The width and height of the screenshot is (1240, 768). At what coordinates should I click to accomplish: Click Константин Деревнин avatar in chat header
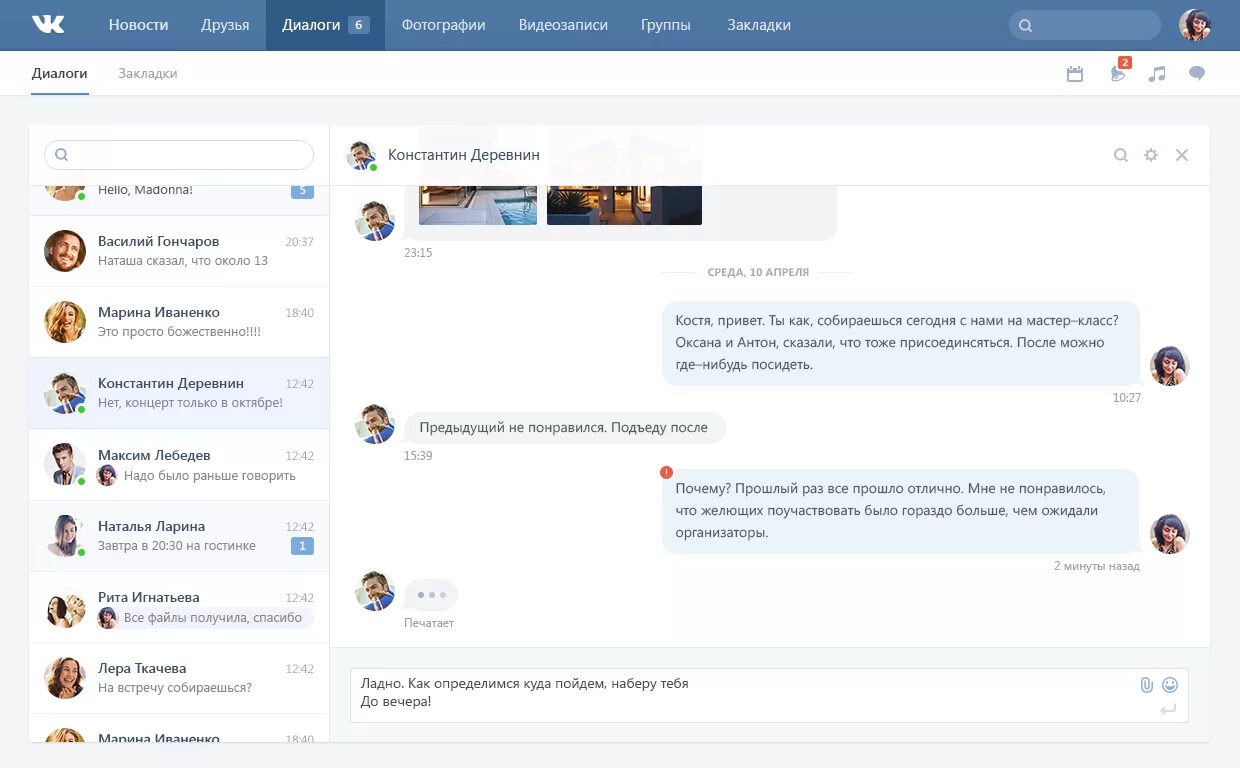(x=361, y=155)
